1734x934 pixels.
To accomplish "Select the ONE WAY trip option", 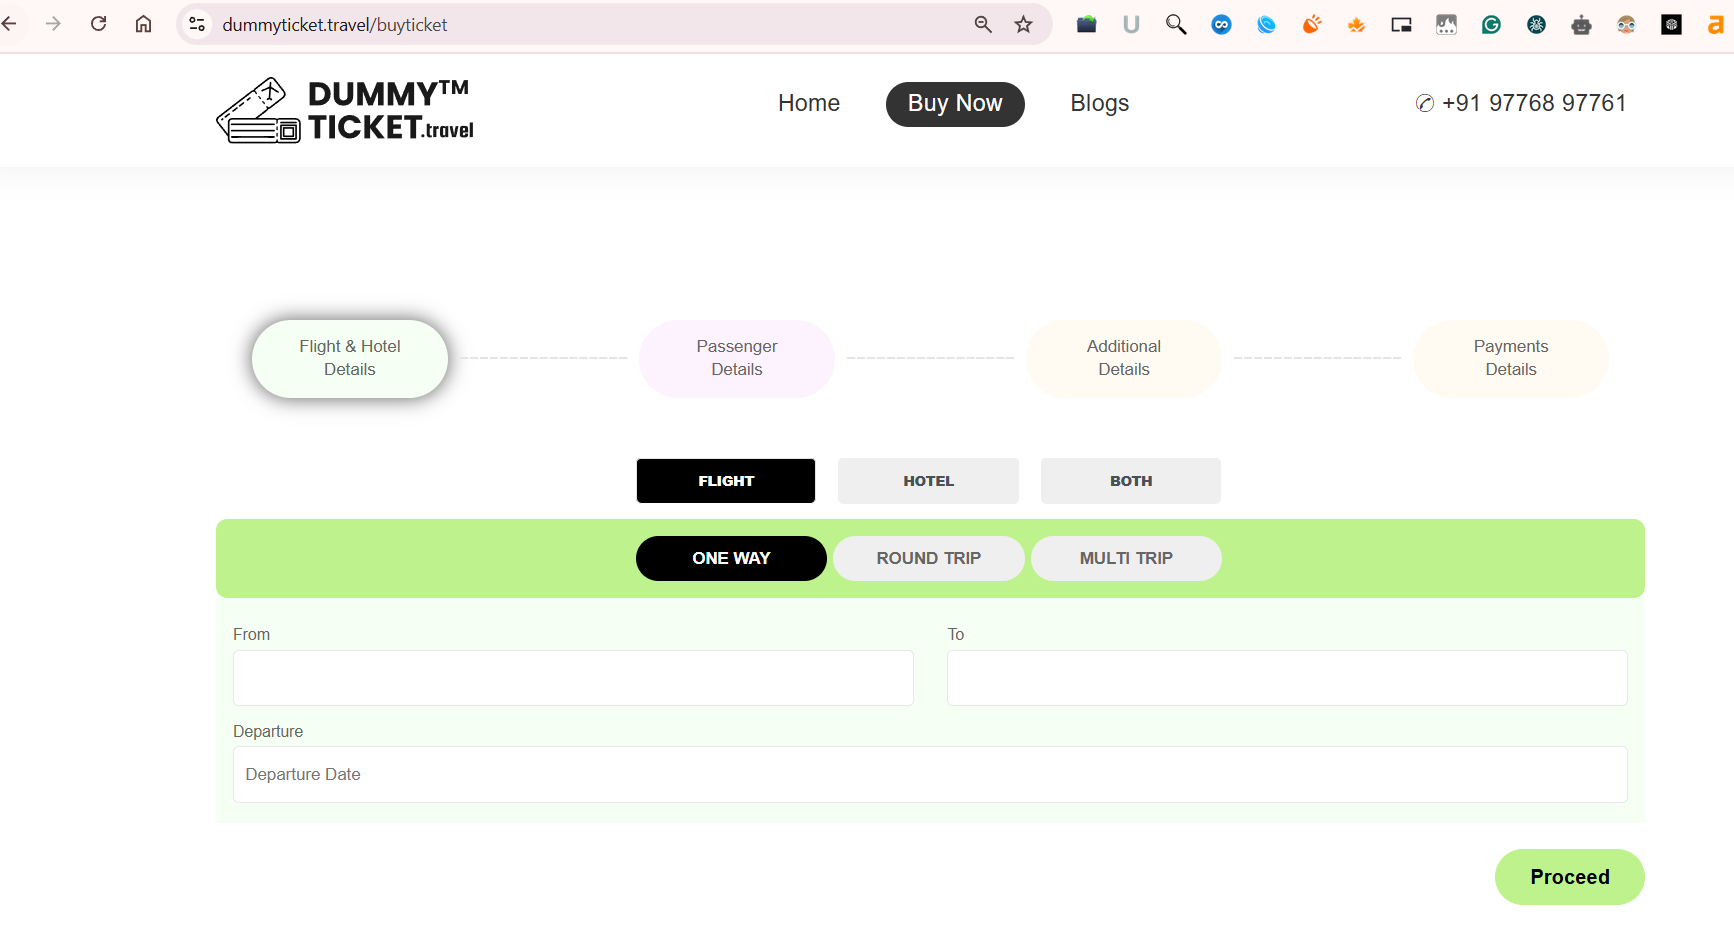I will coord(731,558).
